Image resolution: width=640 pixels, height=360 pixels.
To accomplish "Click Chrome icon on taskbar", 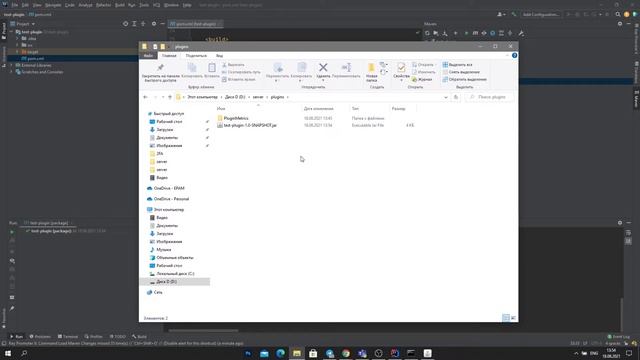I will [x=346, y=353].
